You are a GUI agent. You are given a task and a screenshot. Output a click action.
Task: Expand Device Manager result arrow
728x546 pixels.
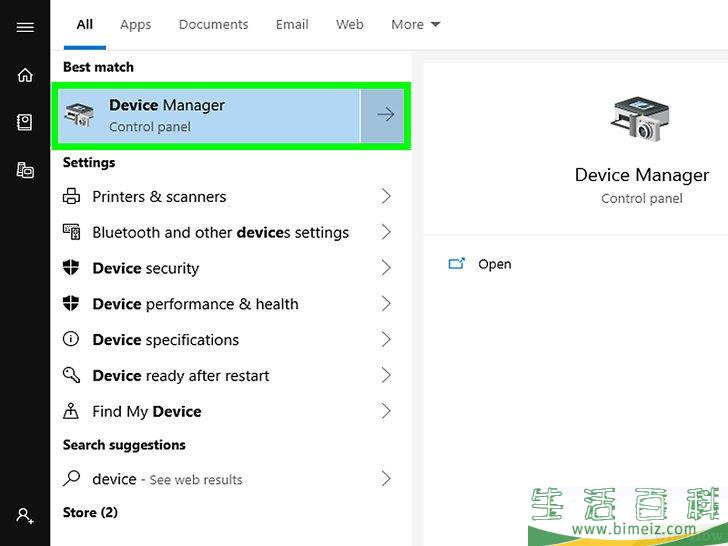385,115
